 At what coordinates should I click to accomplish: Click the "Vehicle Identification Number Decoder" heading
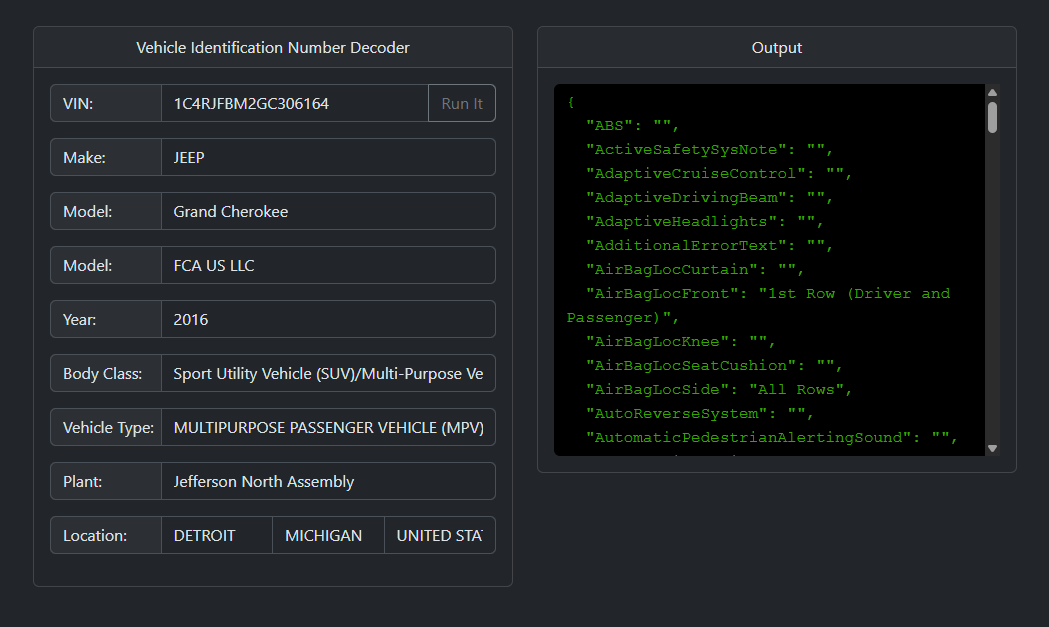[273, 48]
